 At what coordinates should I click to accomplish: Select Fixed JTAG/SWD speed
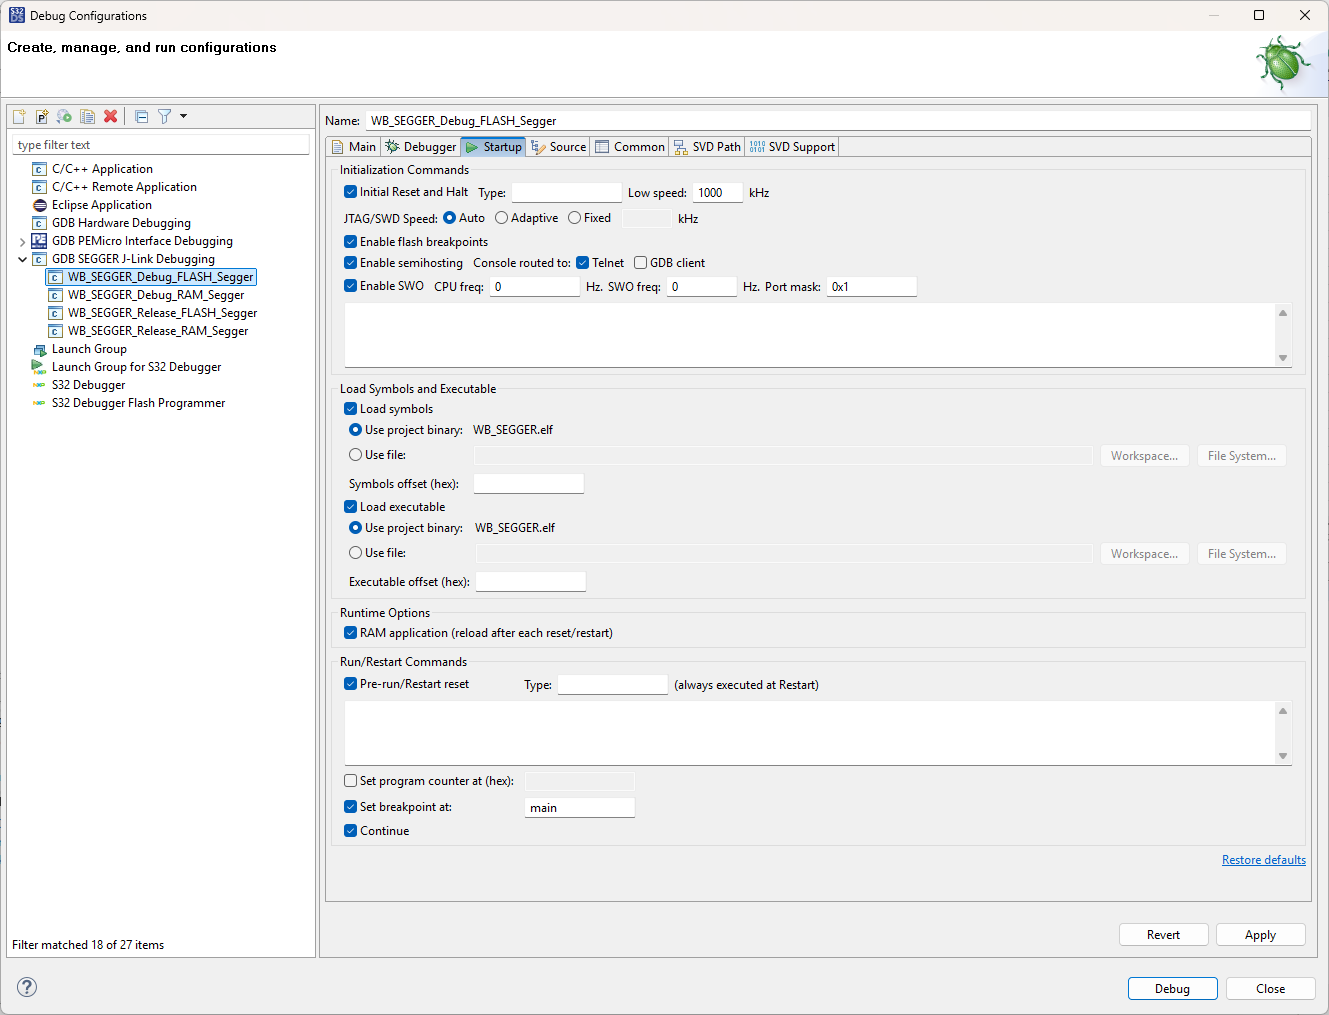(x=574, y=218)
